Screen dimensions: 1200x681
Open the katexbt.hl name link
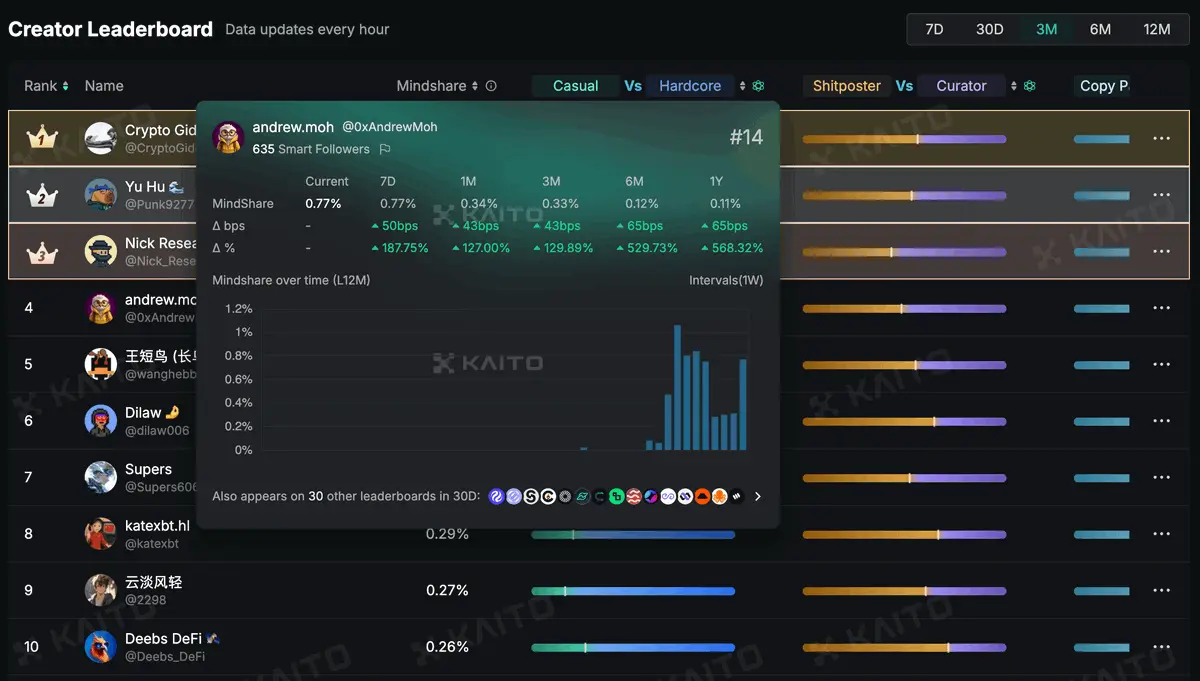pos(157,525)
